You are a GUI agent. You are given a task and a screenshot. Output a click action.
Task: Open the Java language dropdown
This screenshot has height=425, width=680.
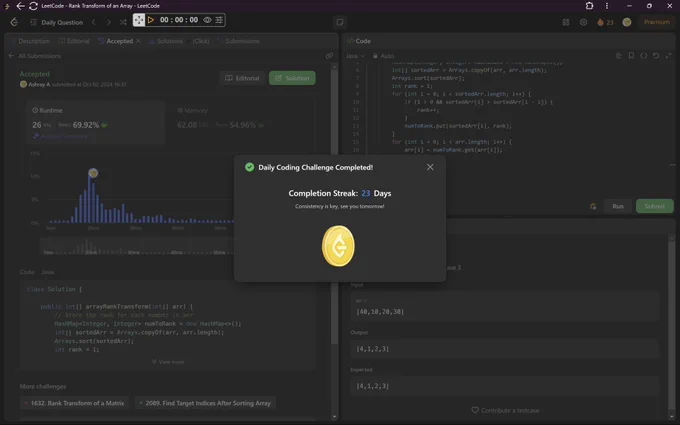(x=356, y=56)
